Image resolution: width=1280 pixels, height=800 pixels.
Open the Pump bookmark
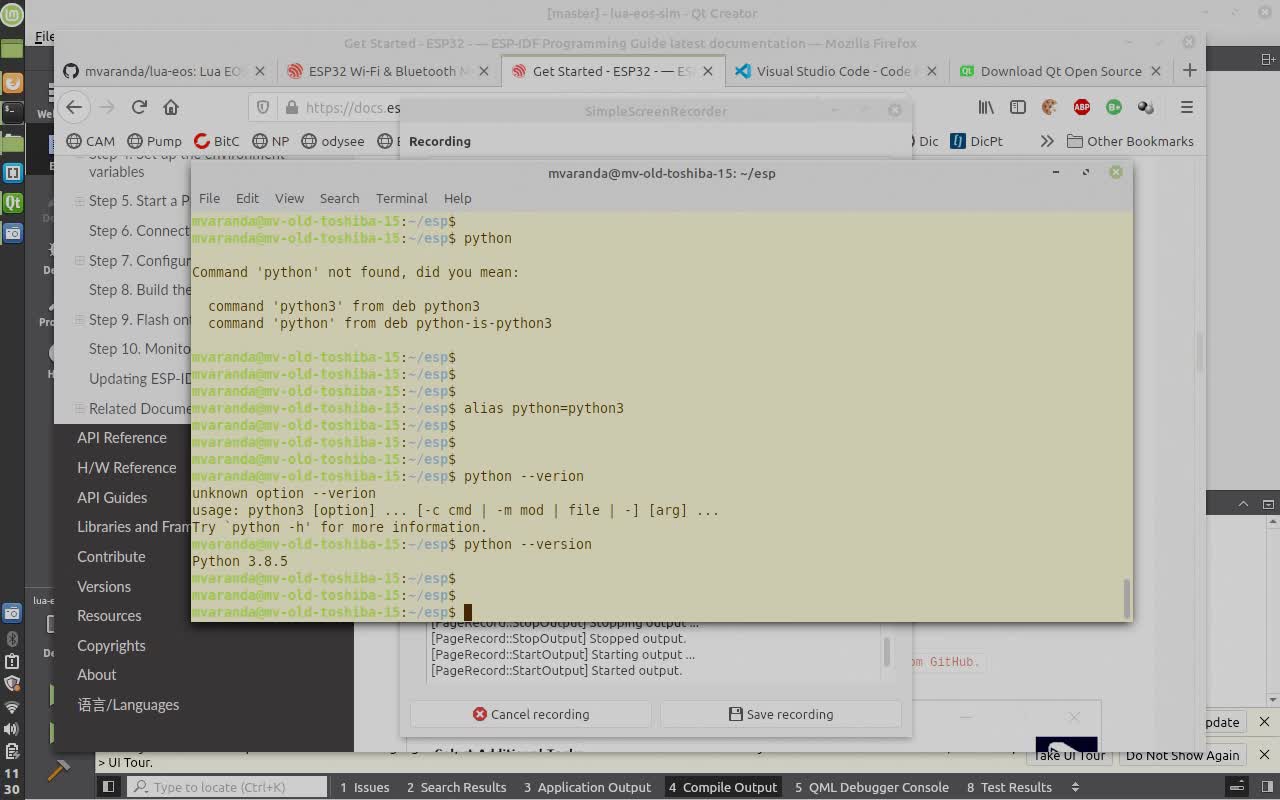tap(154, 141)
